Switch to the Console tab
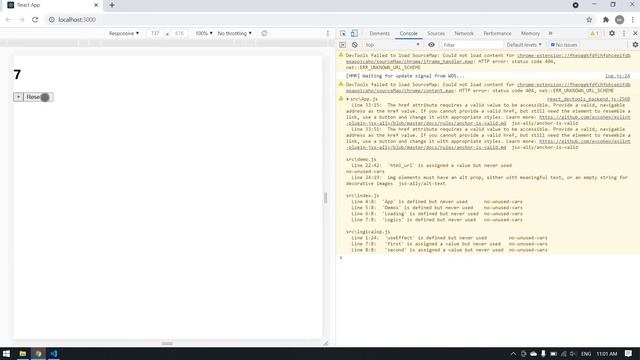 point(409,33)
